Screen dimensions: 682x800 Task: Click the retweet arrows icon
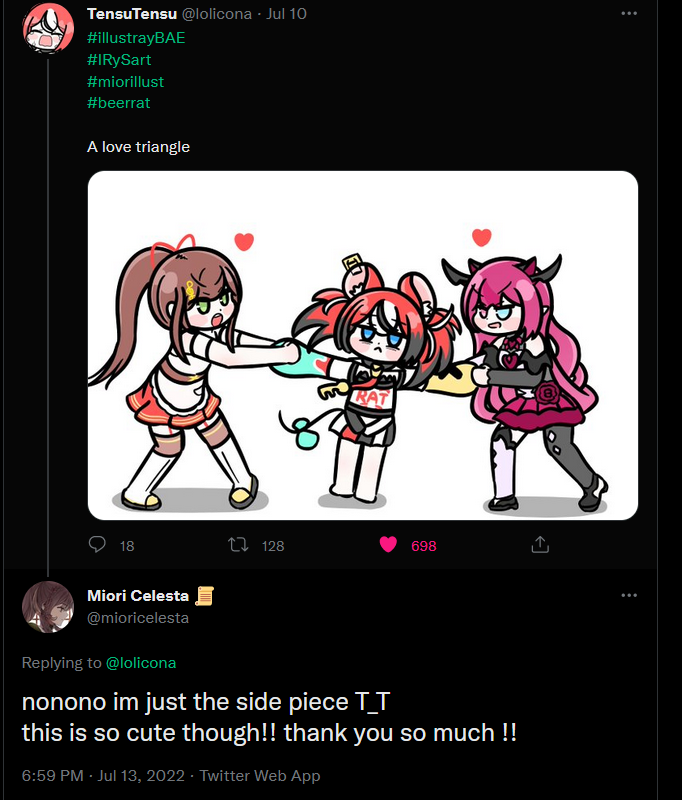(x=238, y=545)
